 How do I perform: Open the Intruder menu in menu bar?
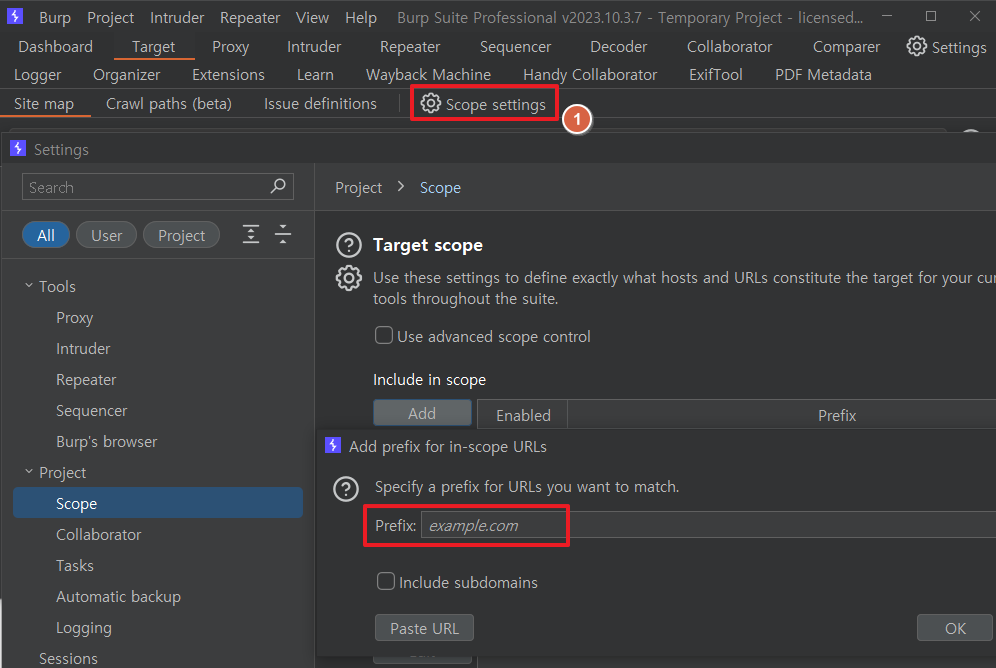[x=177, y=18]
